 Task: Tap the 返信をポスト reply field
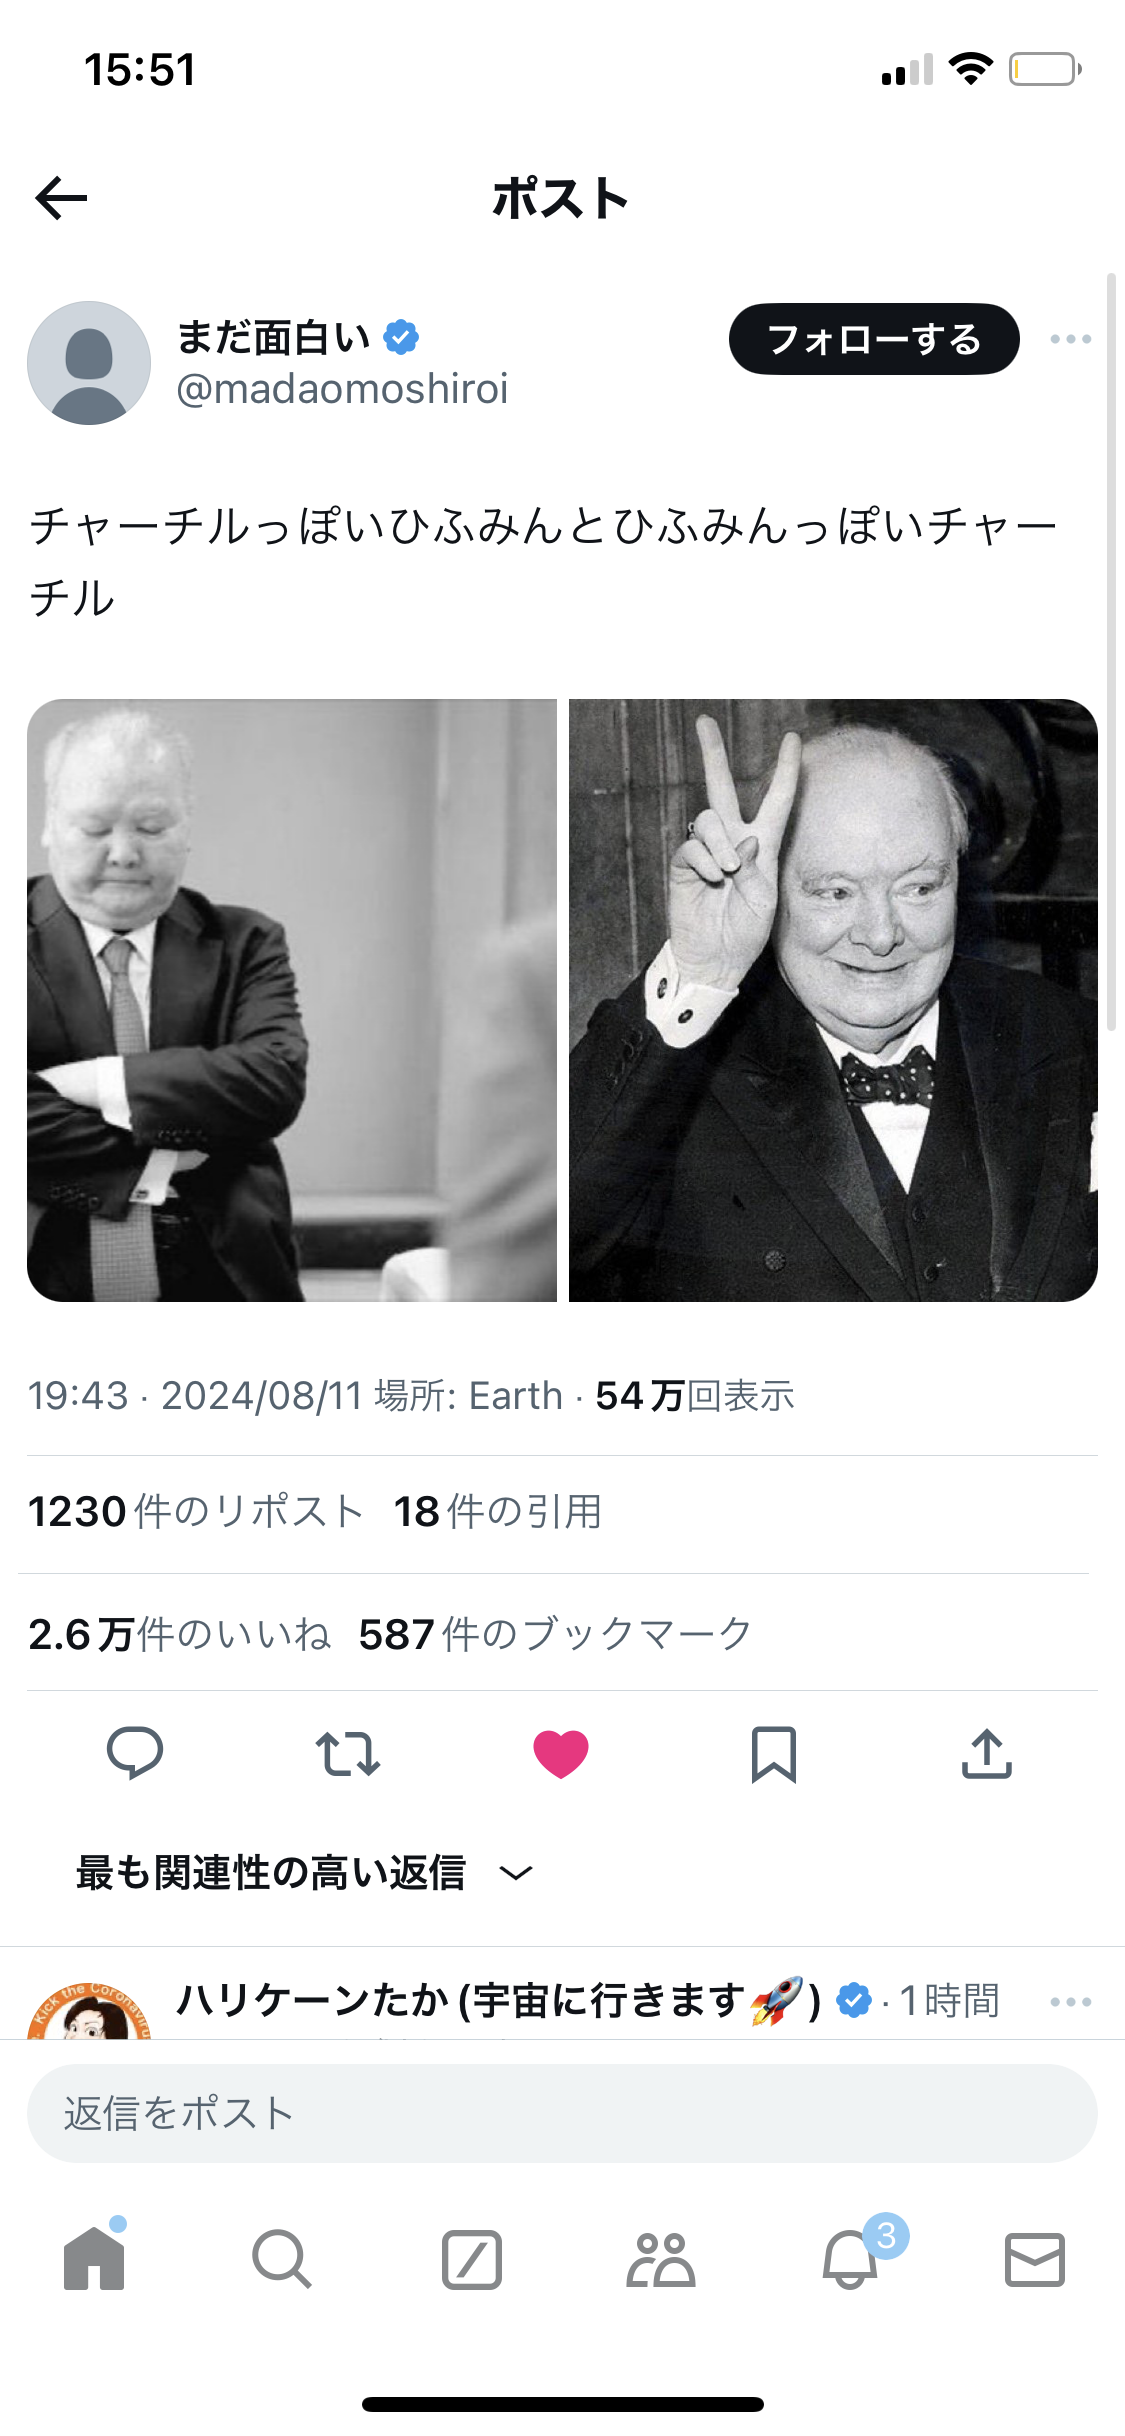(562, 2113)
